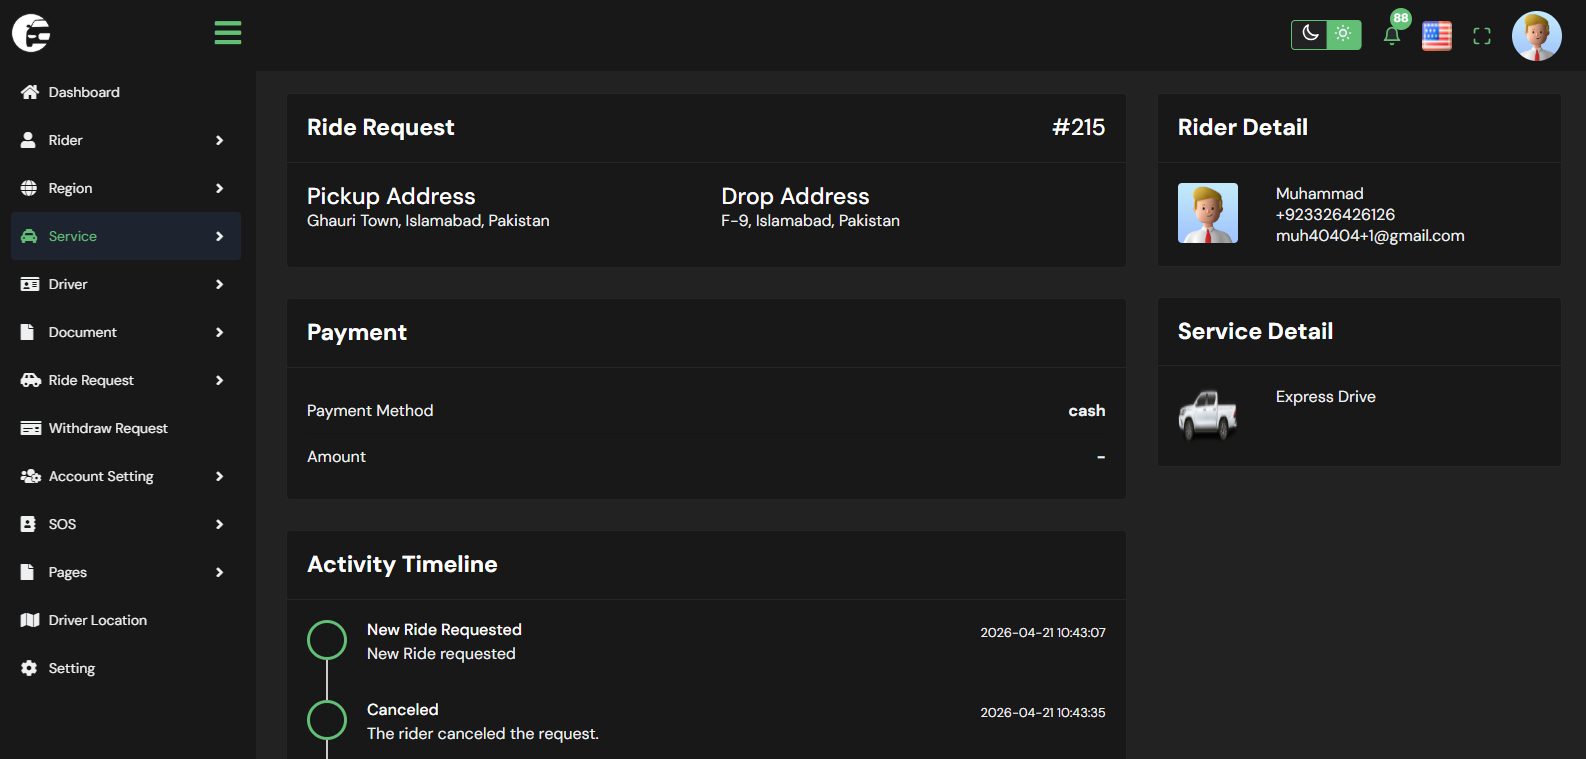This screenshot has height=759, width=1586.
Task: Select the Service menu label
Action: pos(73,236)
